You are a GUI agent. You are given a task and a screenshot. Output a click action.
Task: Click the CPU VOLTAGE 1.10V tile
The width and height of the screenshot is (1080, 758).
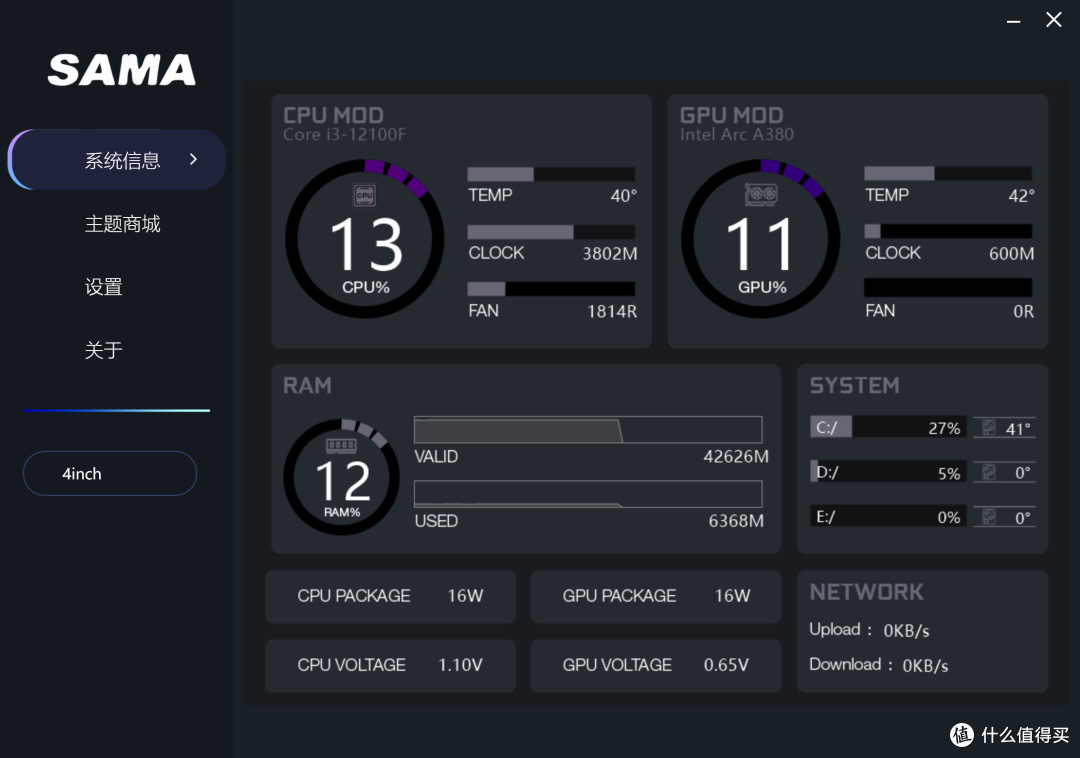pyautogui.click(x=391, y=666)
